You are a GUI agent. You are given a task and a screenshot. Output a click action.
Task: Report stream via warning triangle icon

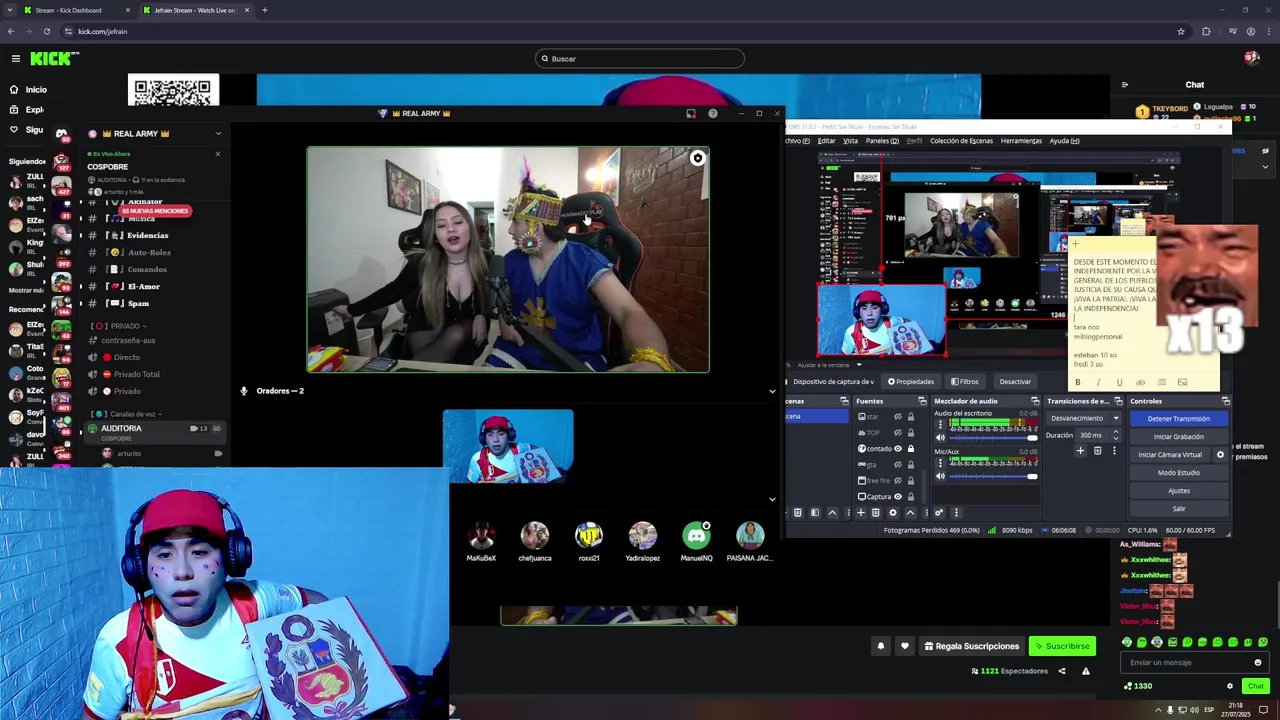pos(1085,671)
